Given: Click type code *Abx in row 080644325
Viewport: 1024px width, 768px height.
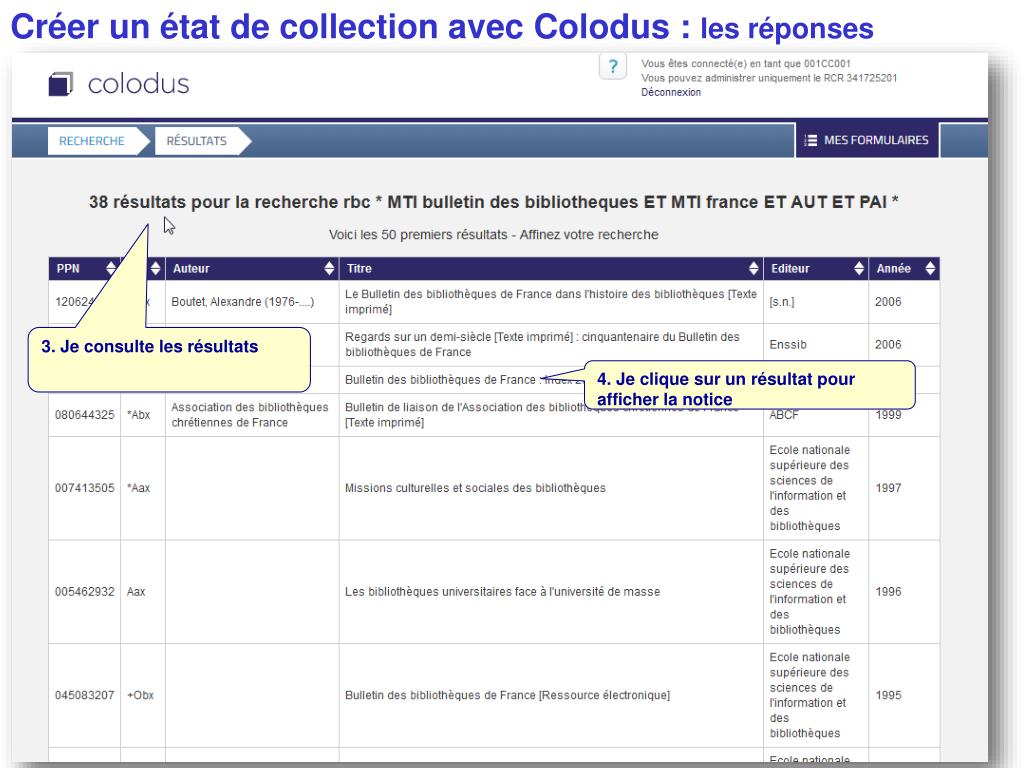Looking at the screenshot, I should (x=138, y=415).
